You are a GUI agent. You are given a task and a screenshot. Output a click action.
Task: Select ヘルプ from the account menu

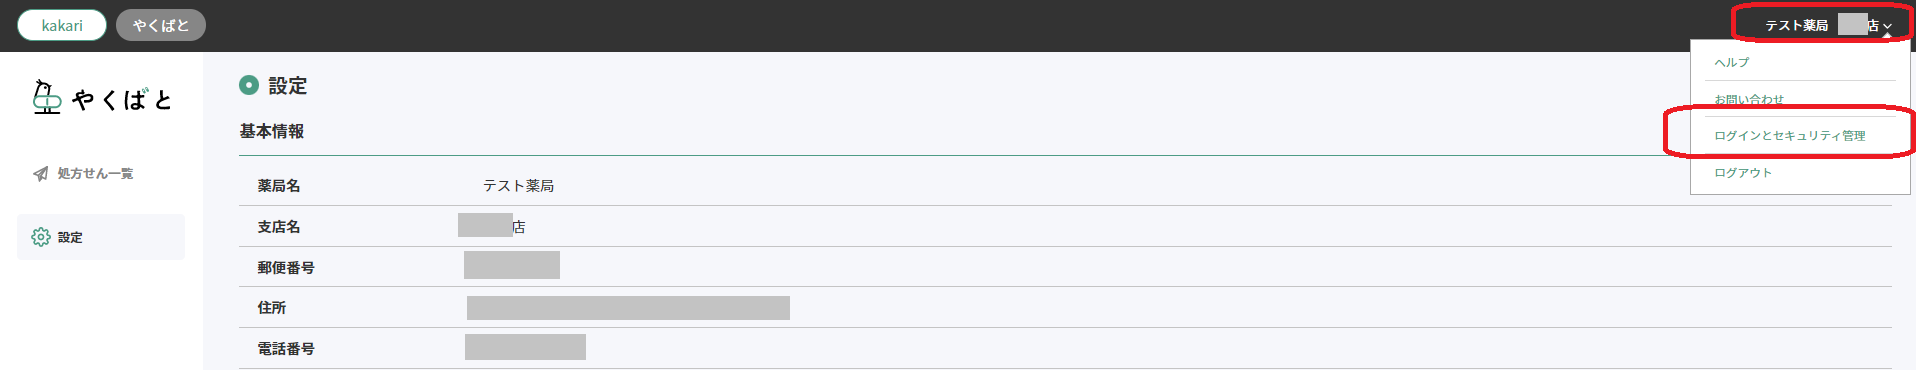click(x=1732, y=62)
